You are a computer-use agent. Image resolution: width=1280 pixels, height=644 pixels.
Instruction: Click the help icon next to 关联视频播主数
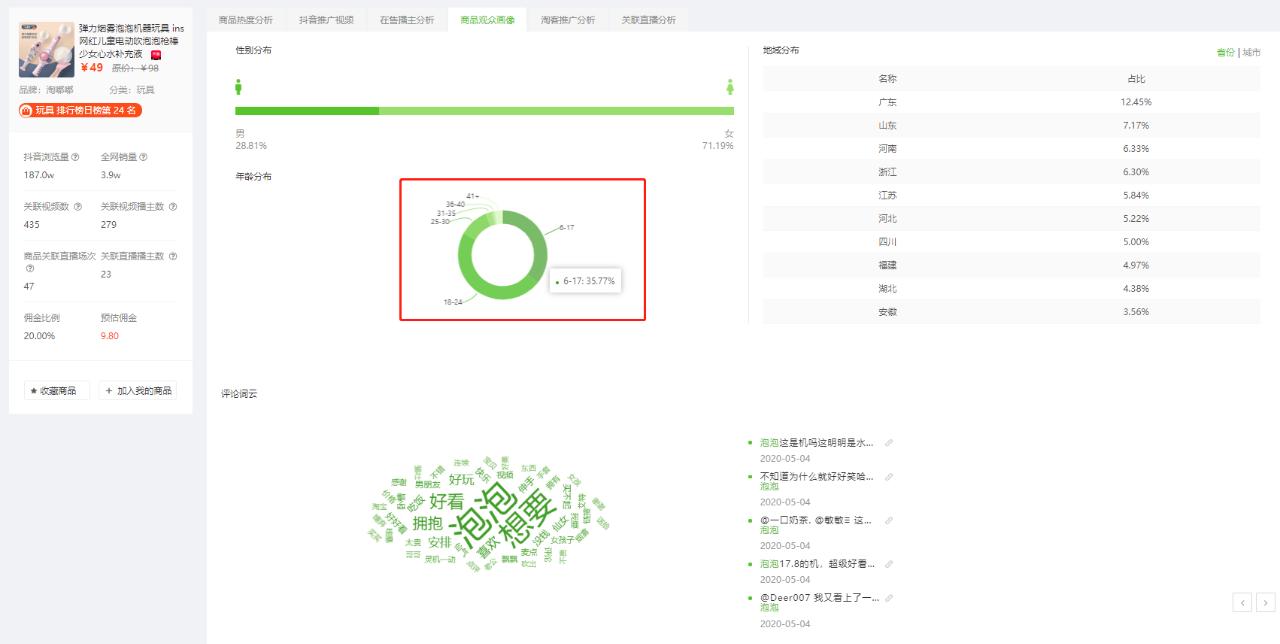pyautogui.click(x=173, y=207)
